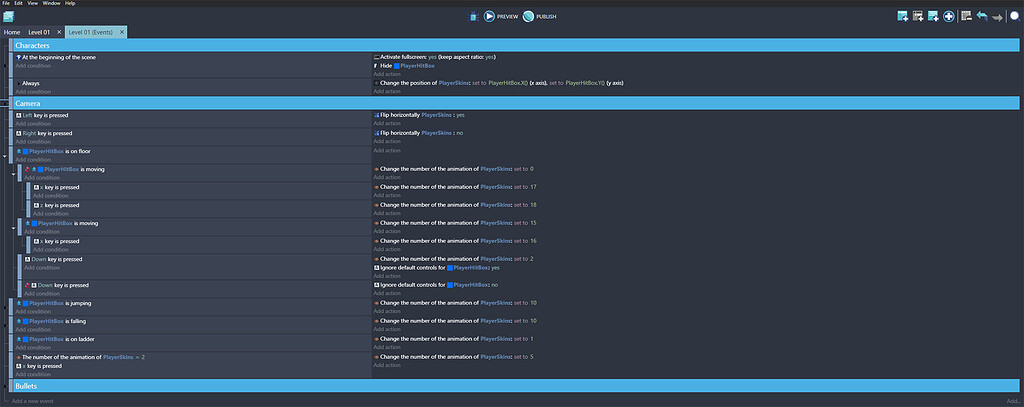Click 'Flip horizontally PlayerSkins: yes' action

click(419, 115)
